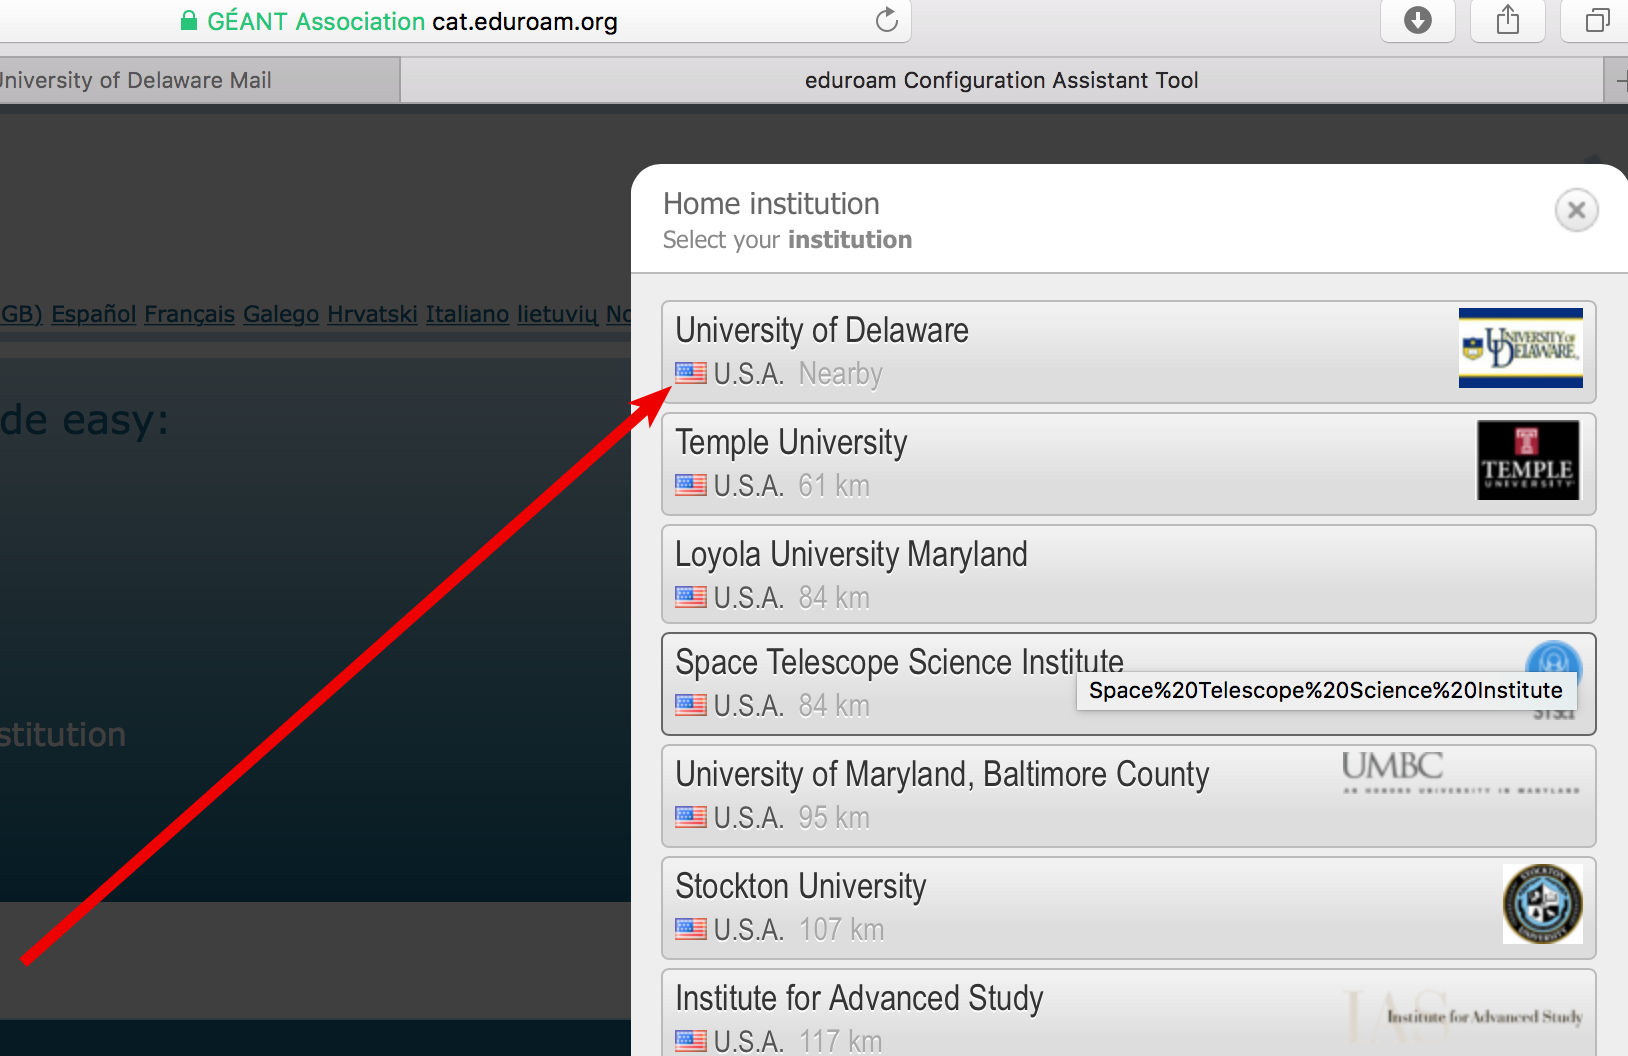Click the USA flag under Stockton University
The width and height of the screenshot is (1628, 1056).
pyautogui.click(x=690, y=929)
